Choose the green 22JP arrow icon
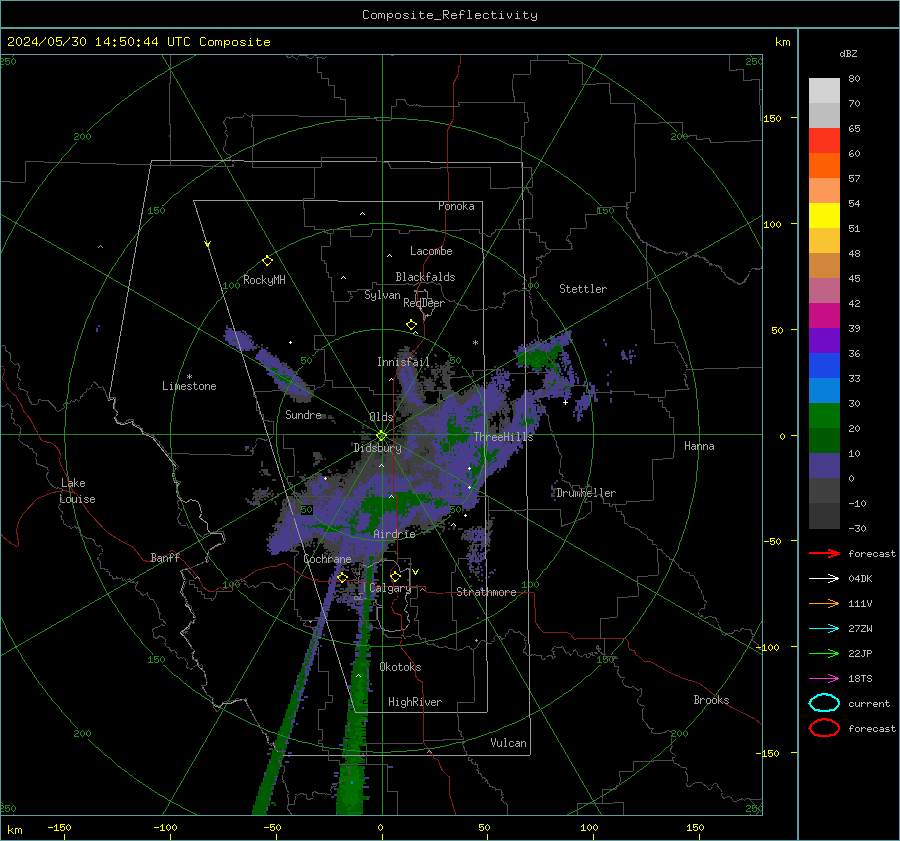 (824, 653)
